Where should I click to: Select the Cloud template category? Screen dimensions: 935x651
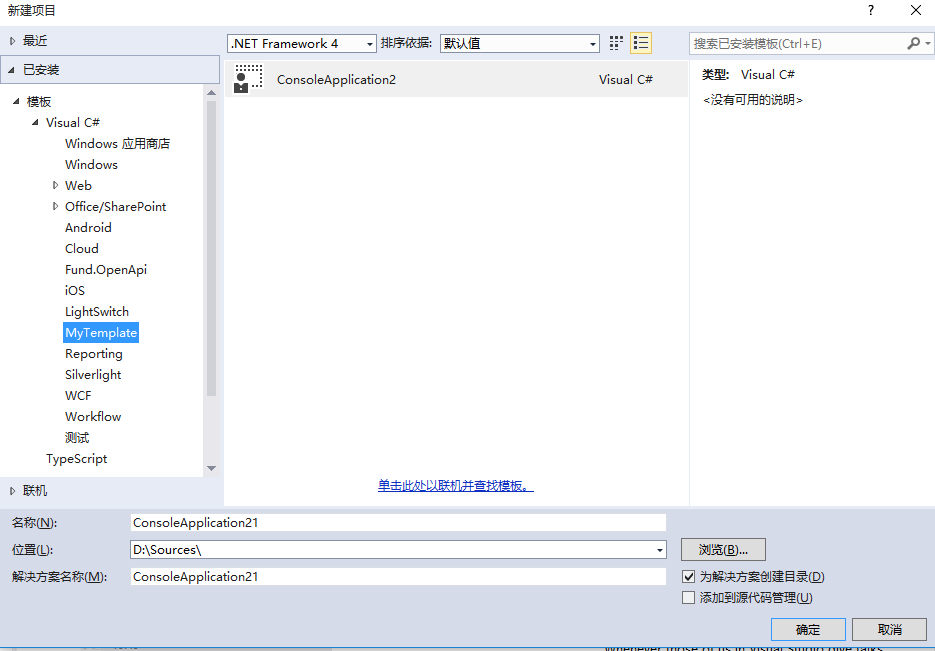click(82, 249)
